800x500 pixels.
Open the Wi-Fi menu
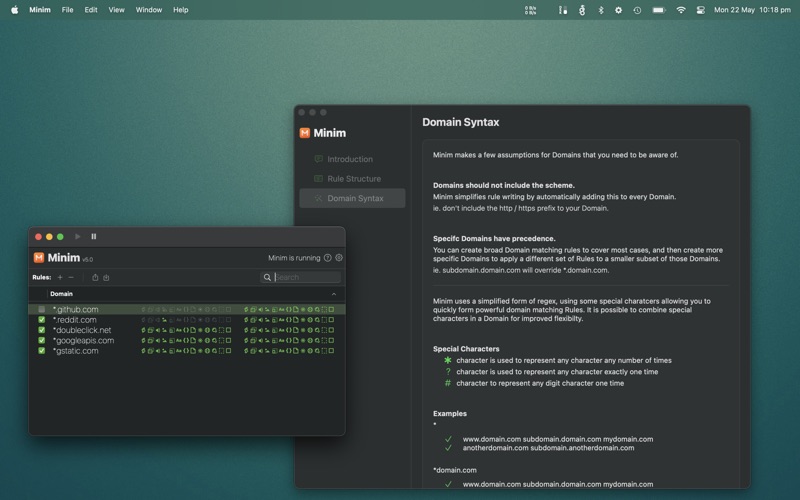(x=681, y=10)
